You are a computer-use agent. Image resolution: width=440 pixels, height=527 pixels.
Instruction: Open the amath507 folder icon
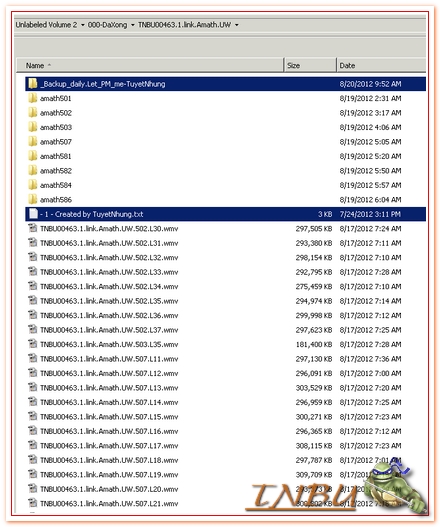33,141
